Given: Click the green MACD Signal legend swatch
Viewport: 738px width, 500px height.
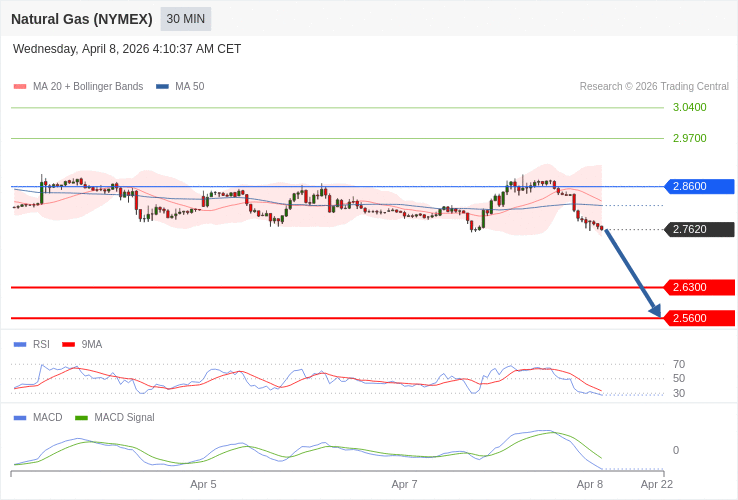Looking at the screenshot, I should pos(82,417).
